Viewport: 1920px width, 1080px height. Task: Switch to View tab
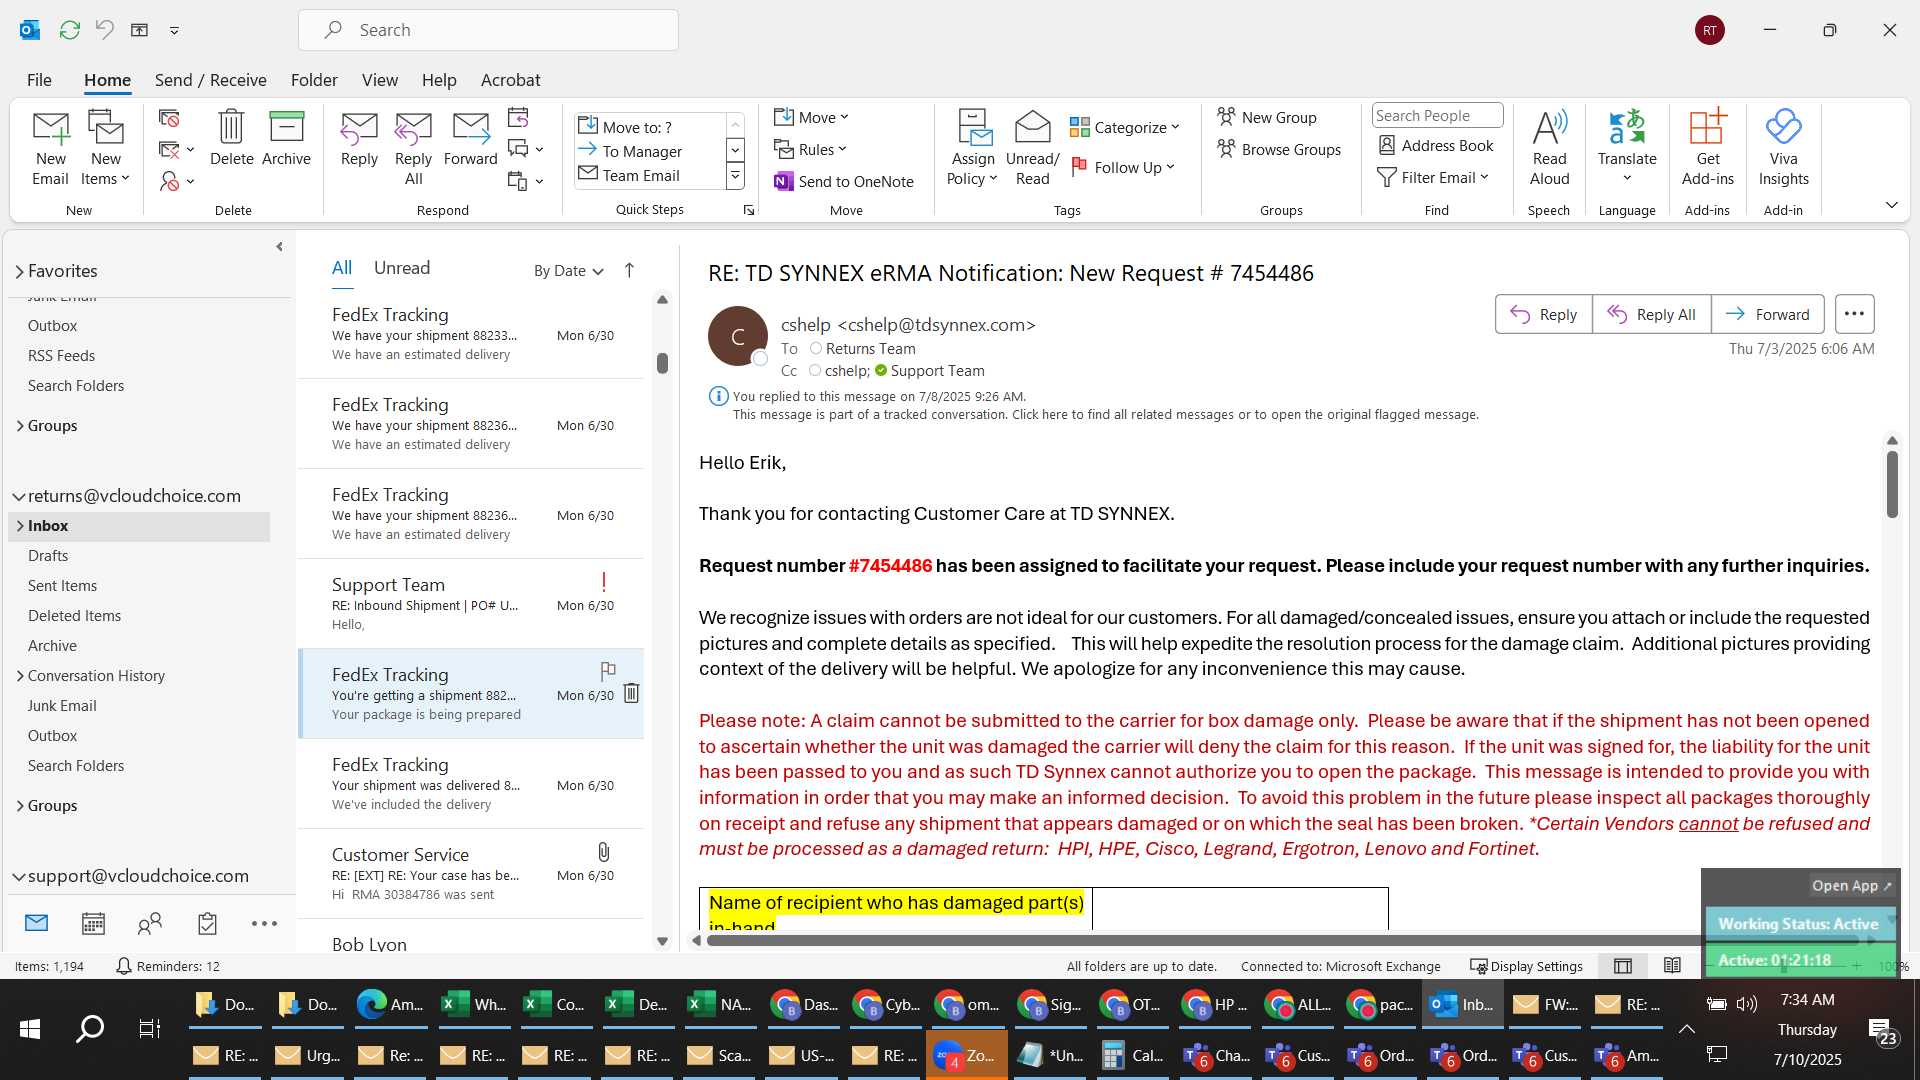[379, 80]
